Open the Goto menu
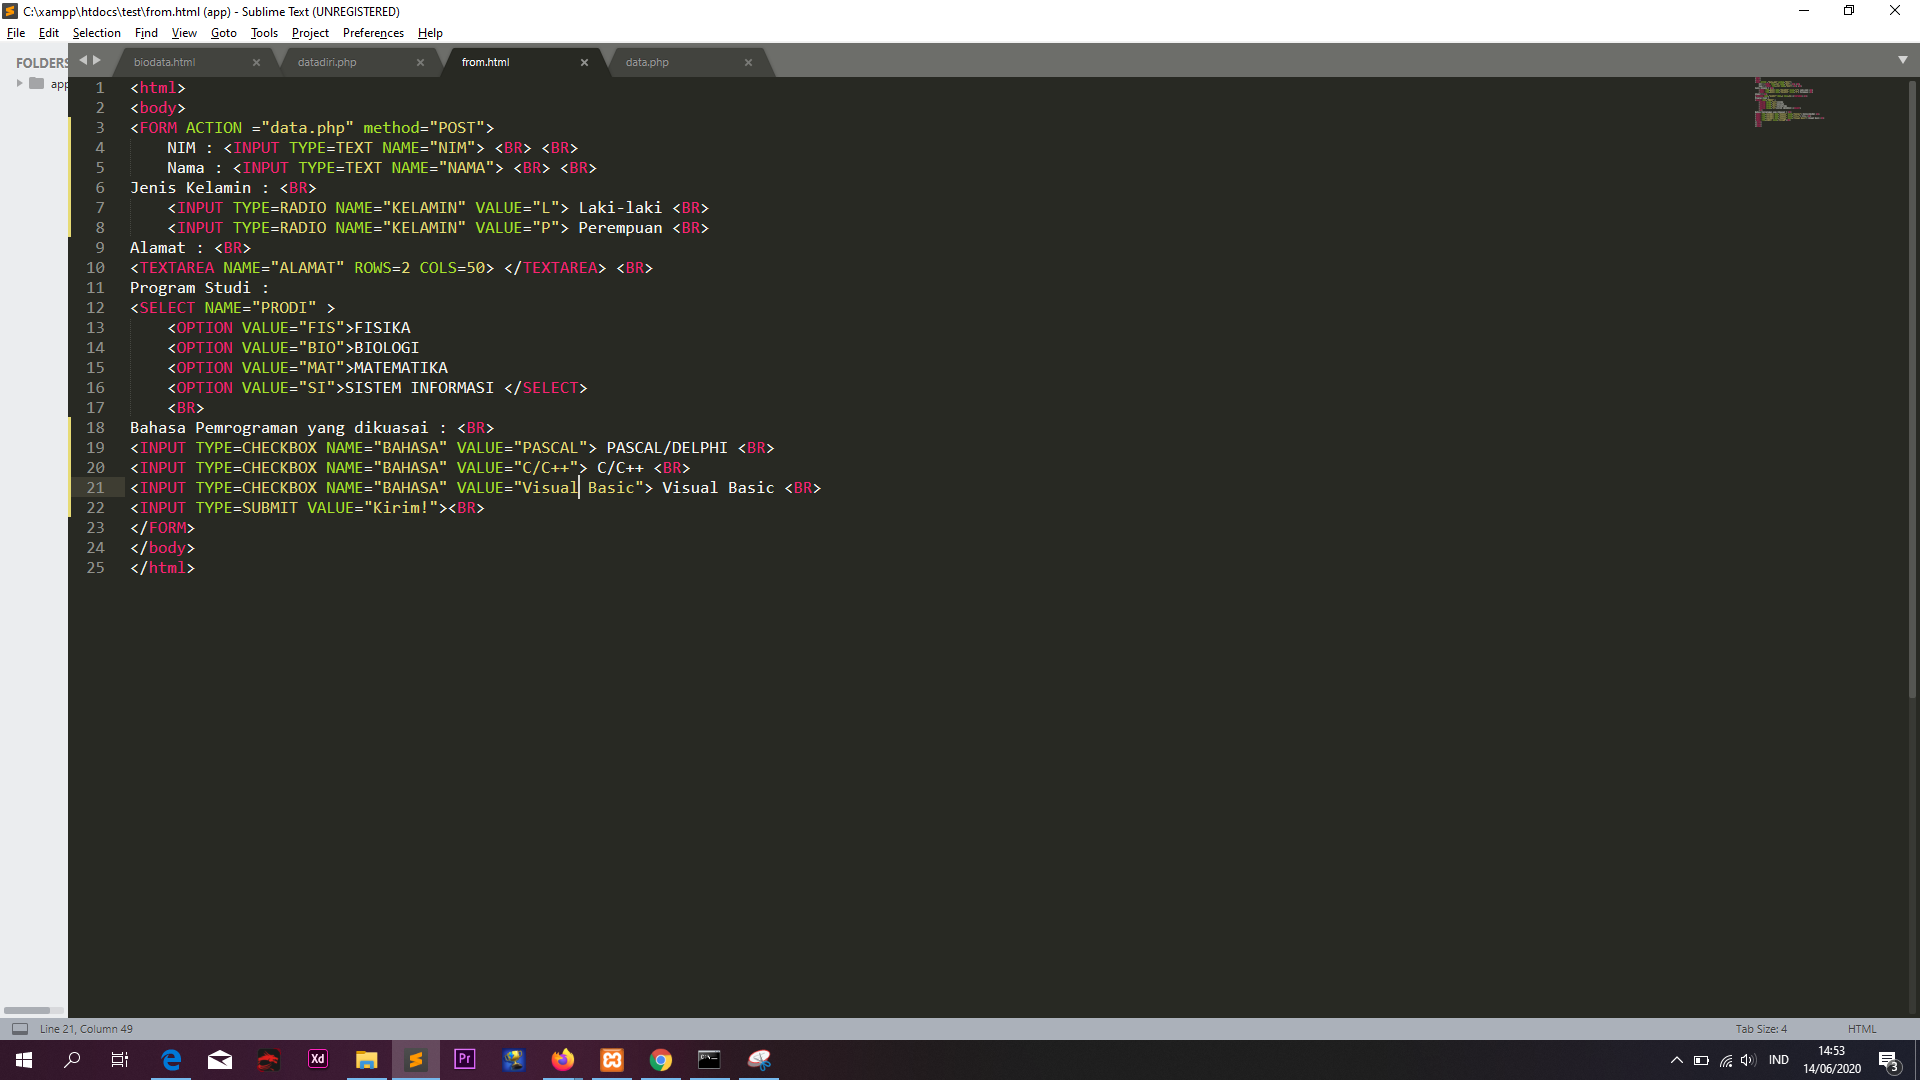The height and width of the screenshot is (1080, 1920). [x=224, y=33]
